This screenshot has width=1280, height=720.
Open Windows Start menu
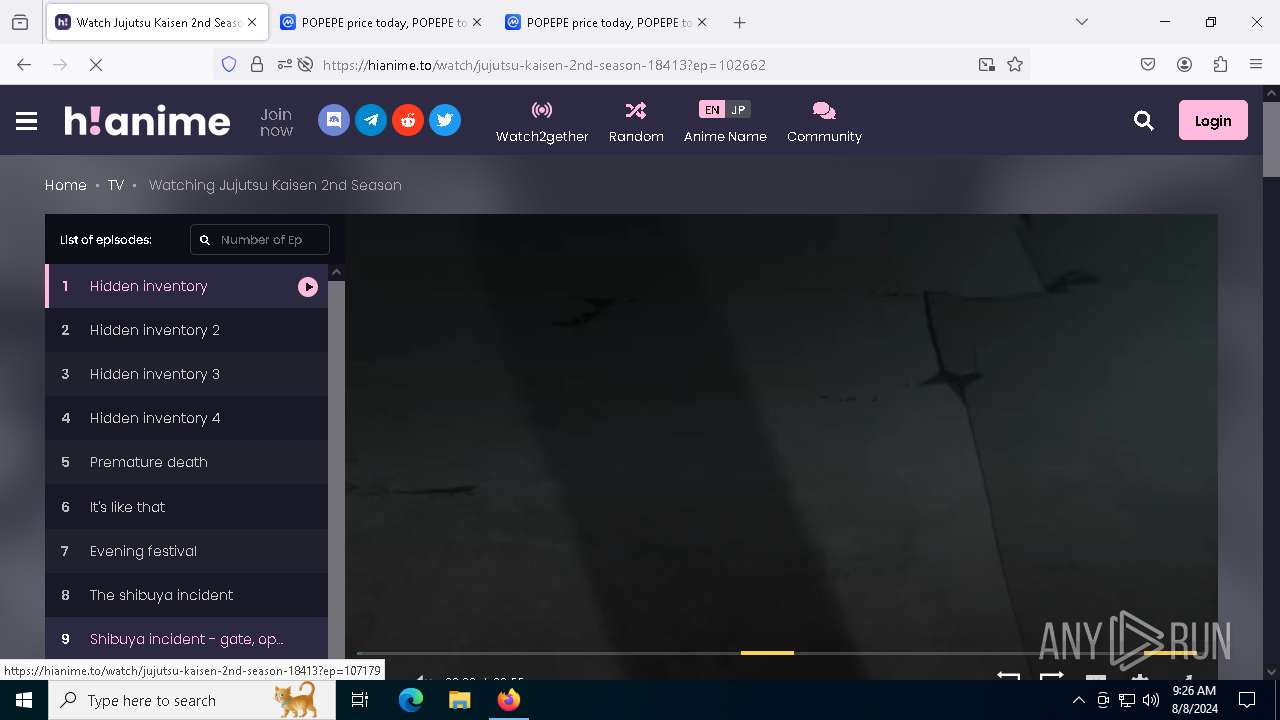coord(24,700)
